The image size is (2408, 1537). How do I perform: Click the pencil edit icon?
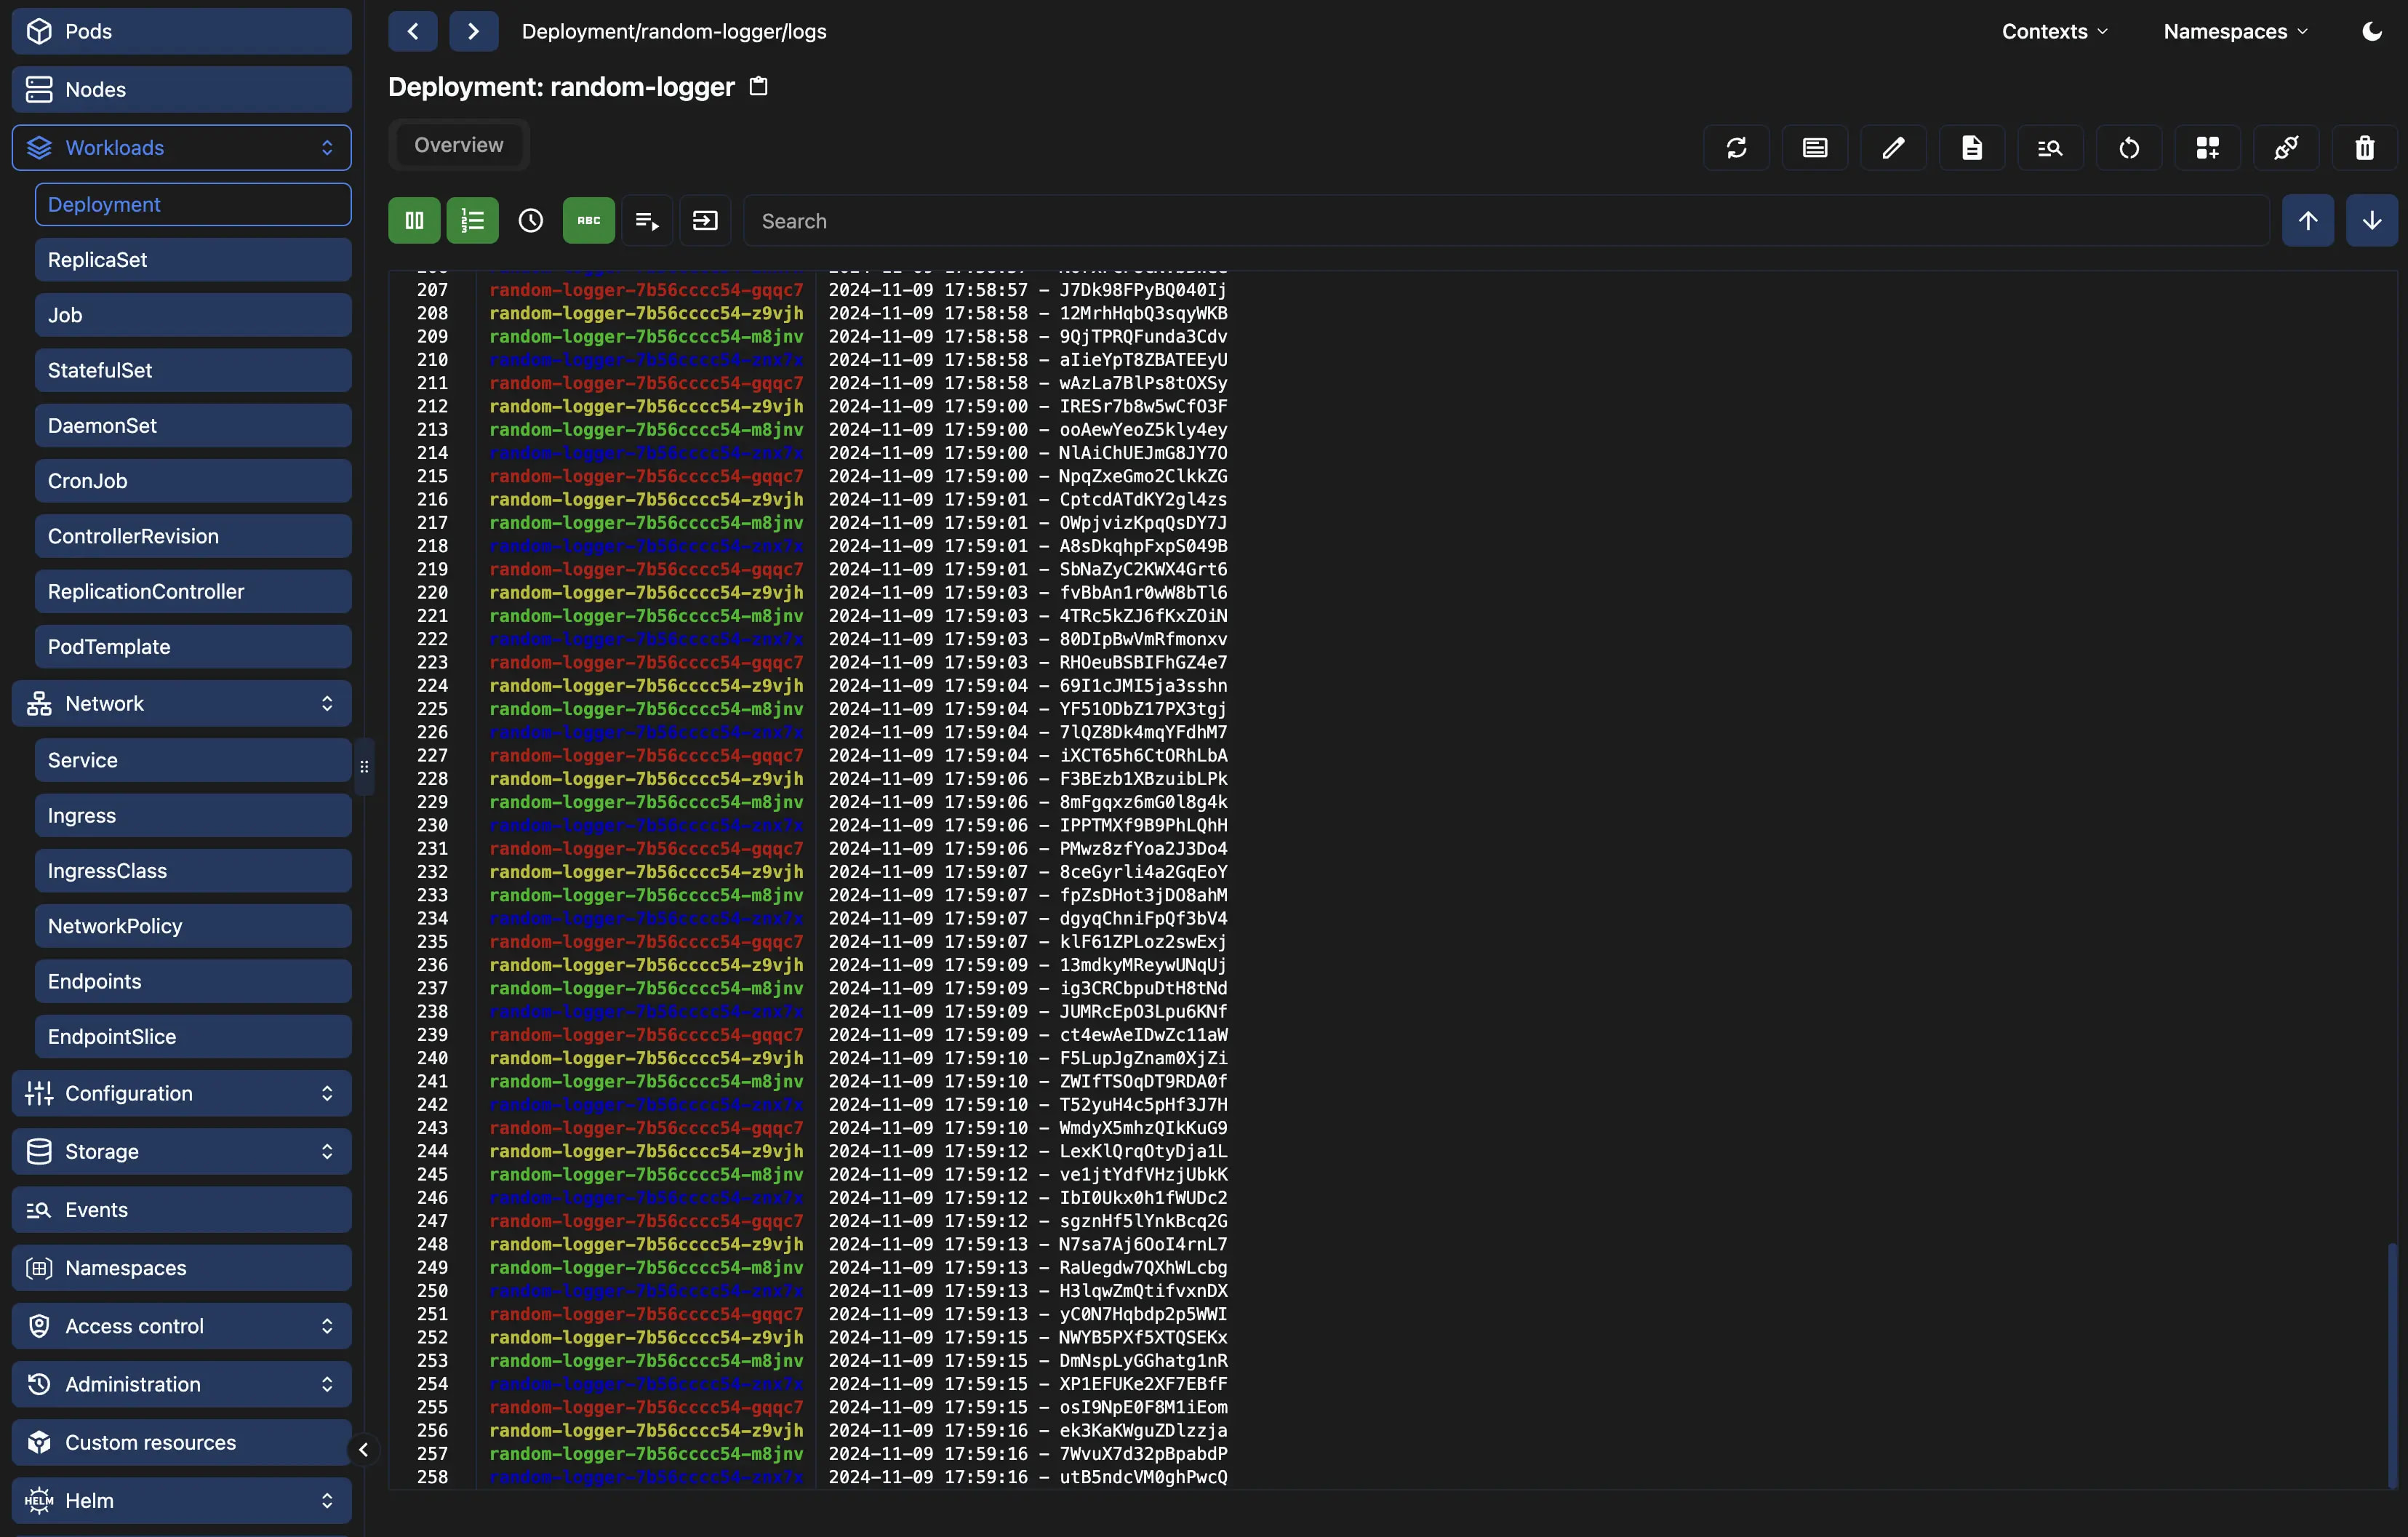[1893, 148]
